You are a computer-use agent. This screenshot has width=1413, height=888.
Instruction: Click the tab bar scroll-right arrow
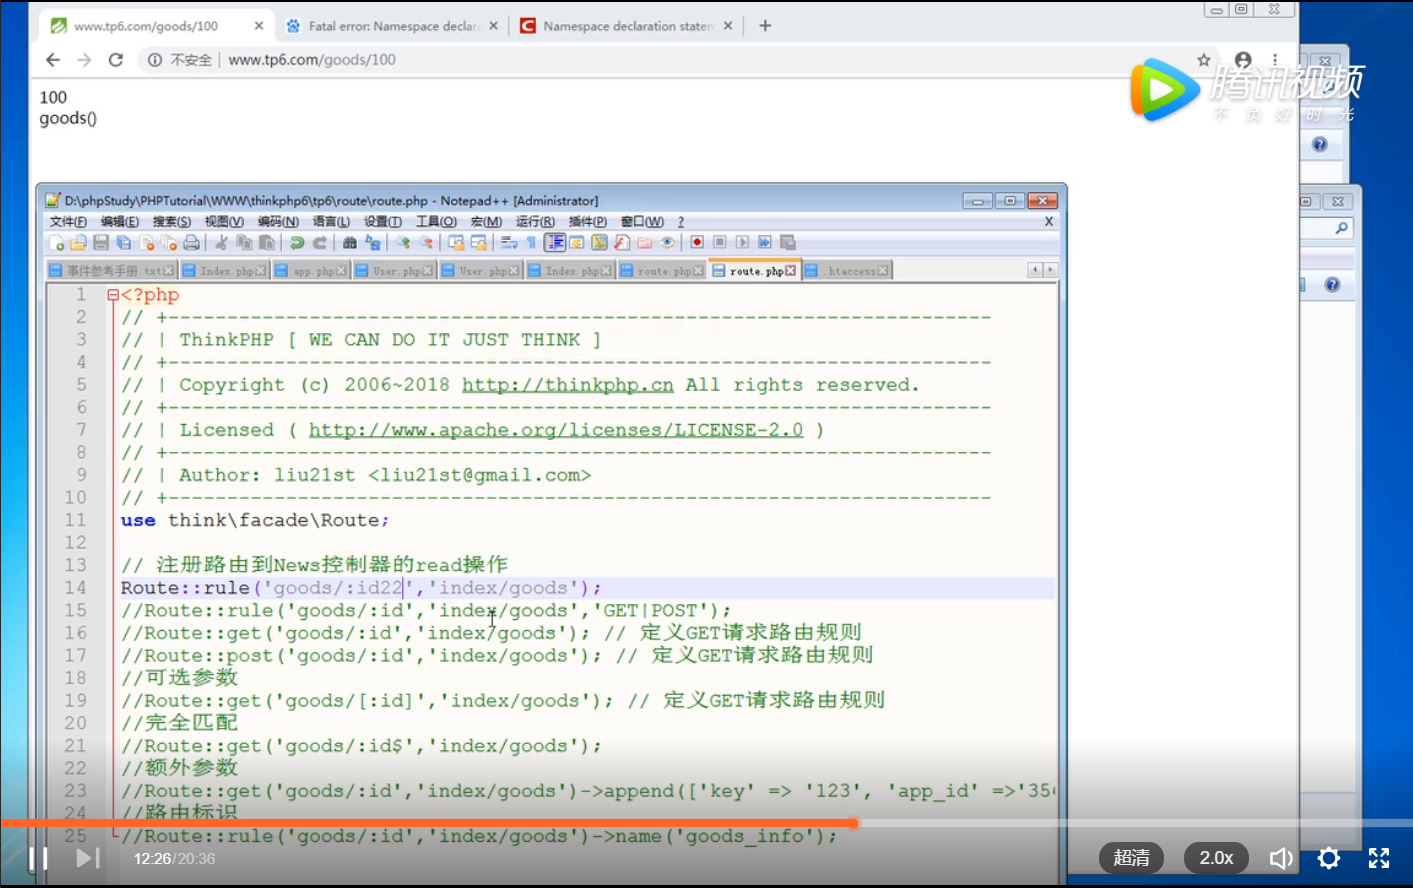pos(1050,270)
